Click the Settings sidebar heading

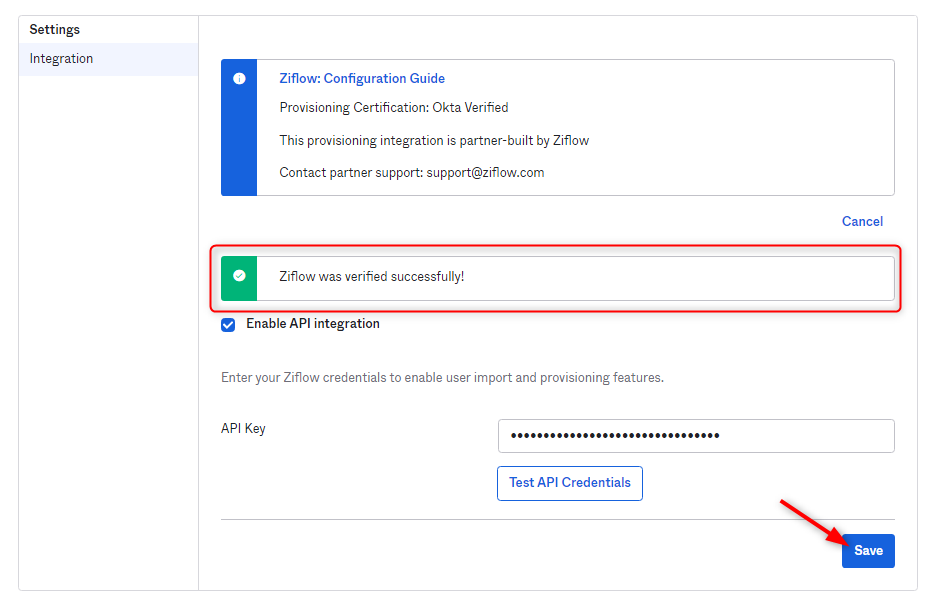(55, 30)
